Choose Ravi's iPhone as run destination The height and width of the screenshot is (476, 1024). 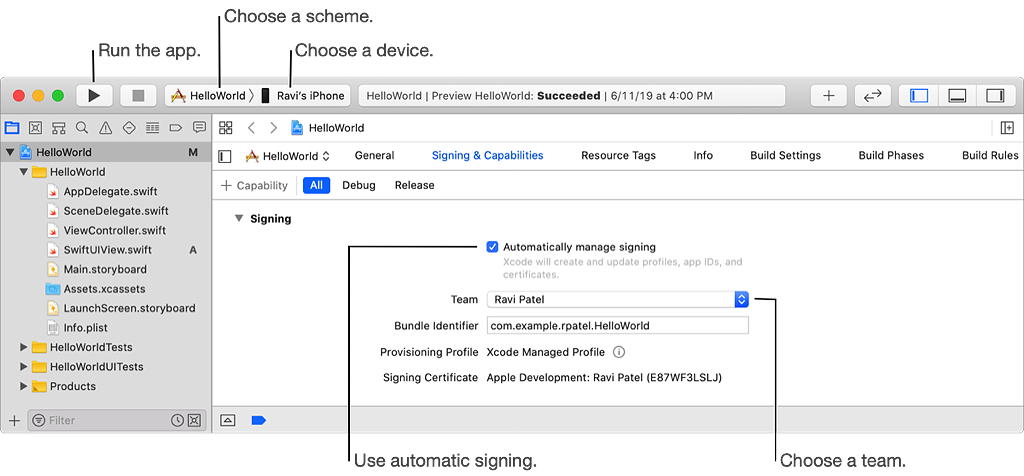(x=303, y=96)
